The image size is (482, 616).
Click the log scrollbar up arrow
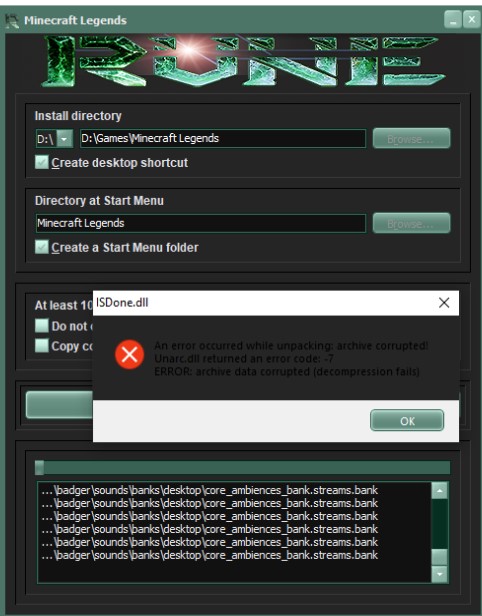point(439,491)
